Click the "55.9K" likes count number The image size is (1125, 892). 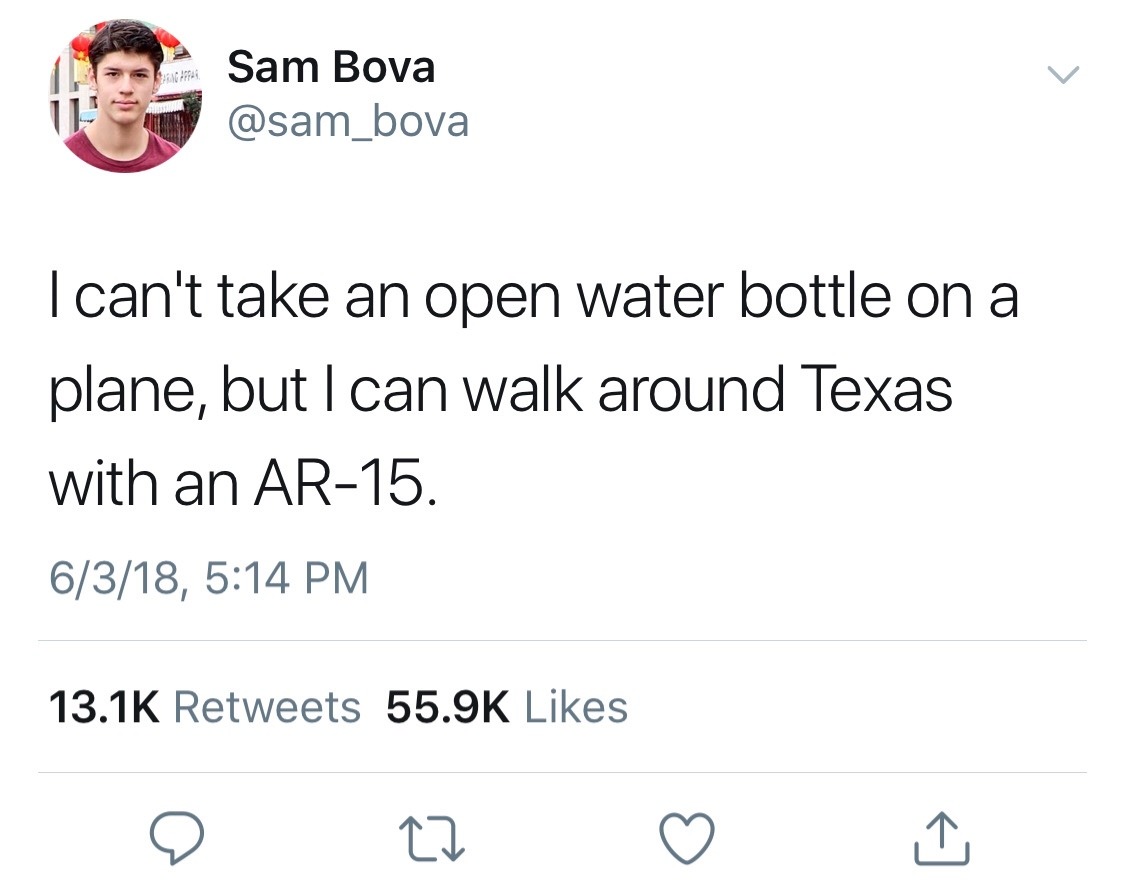point(448,707)
